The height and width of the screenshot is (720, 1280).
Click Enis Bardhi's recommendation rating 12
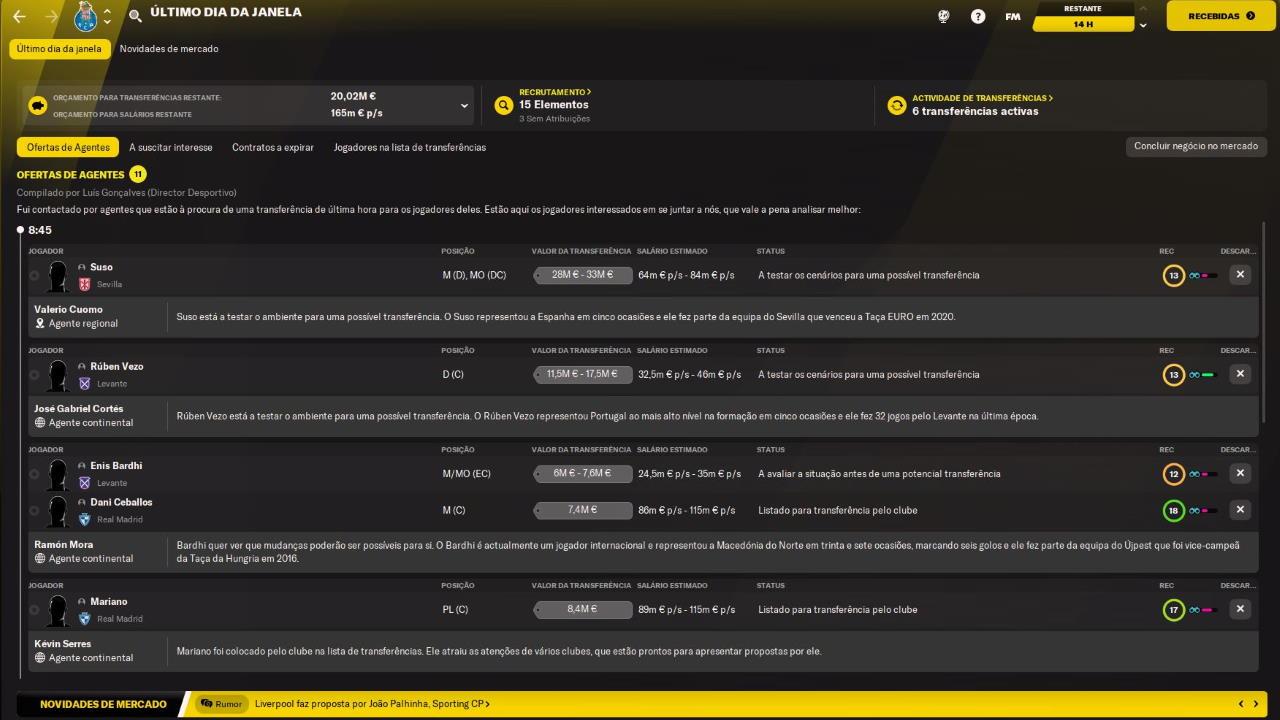point(1173,474)
